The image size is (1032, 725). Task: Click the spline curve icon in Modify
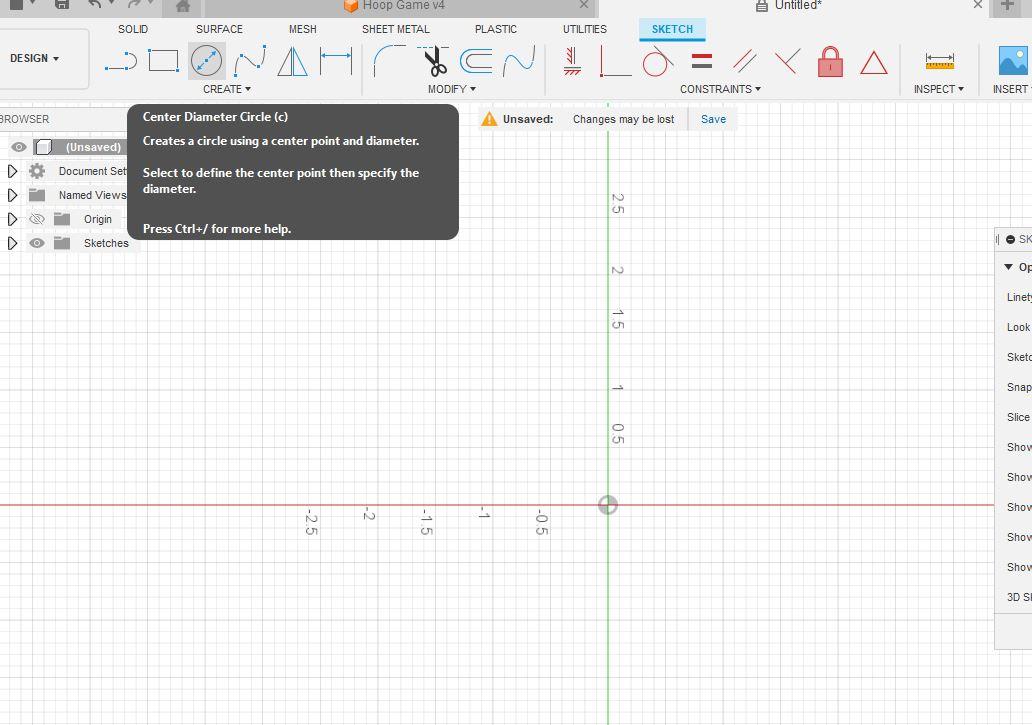click(519, 61)
